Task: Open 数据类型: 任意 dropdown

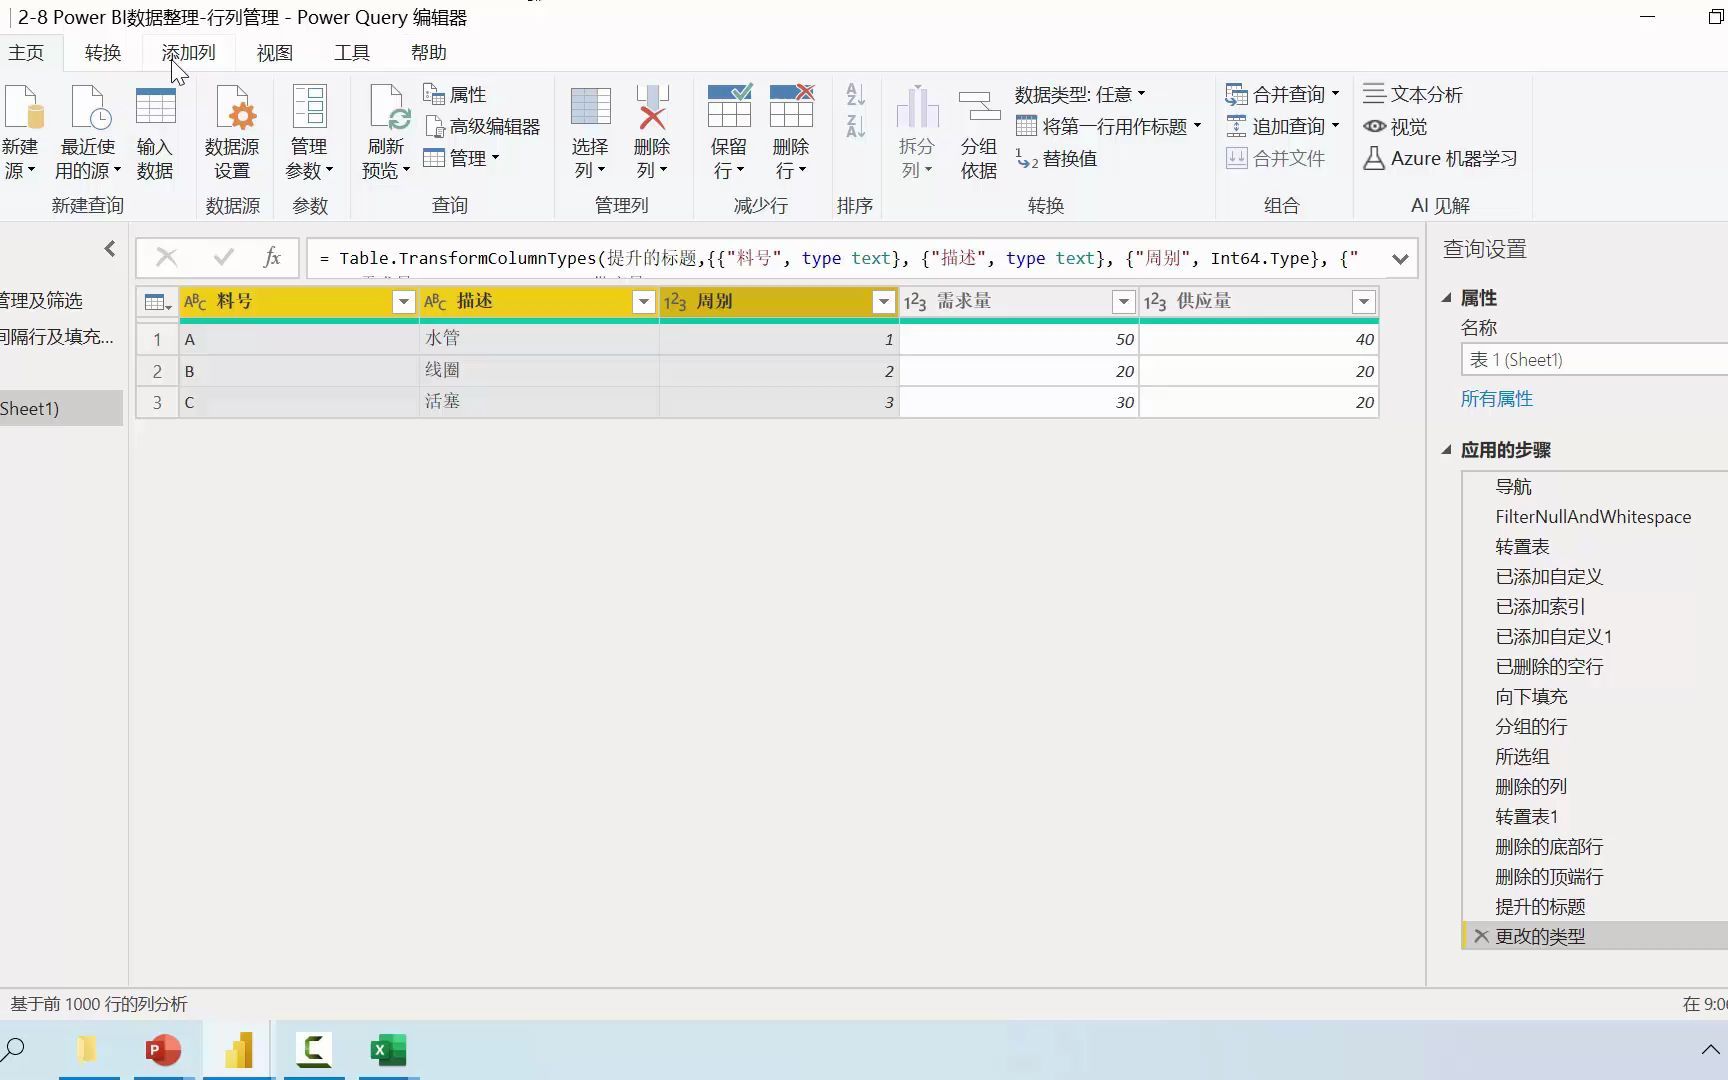Action: tap(1080, 94)
